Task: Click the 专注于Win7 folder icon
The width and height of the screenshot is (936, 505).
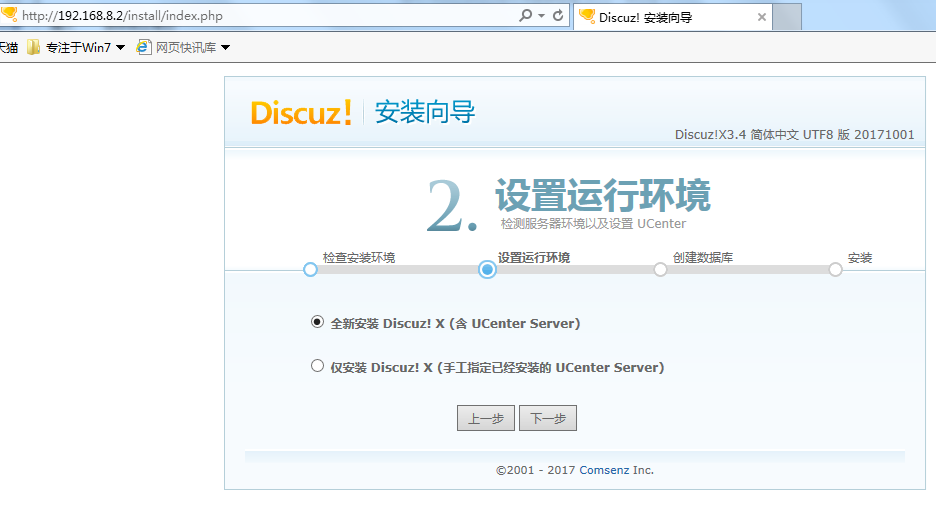Action: pos(33,47)
